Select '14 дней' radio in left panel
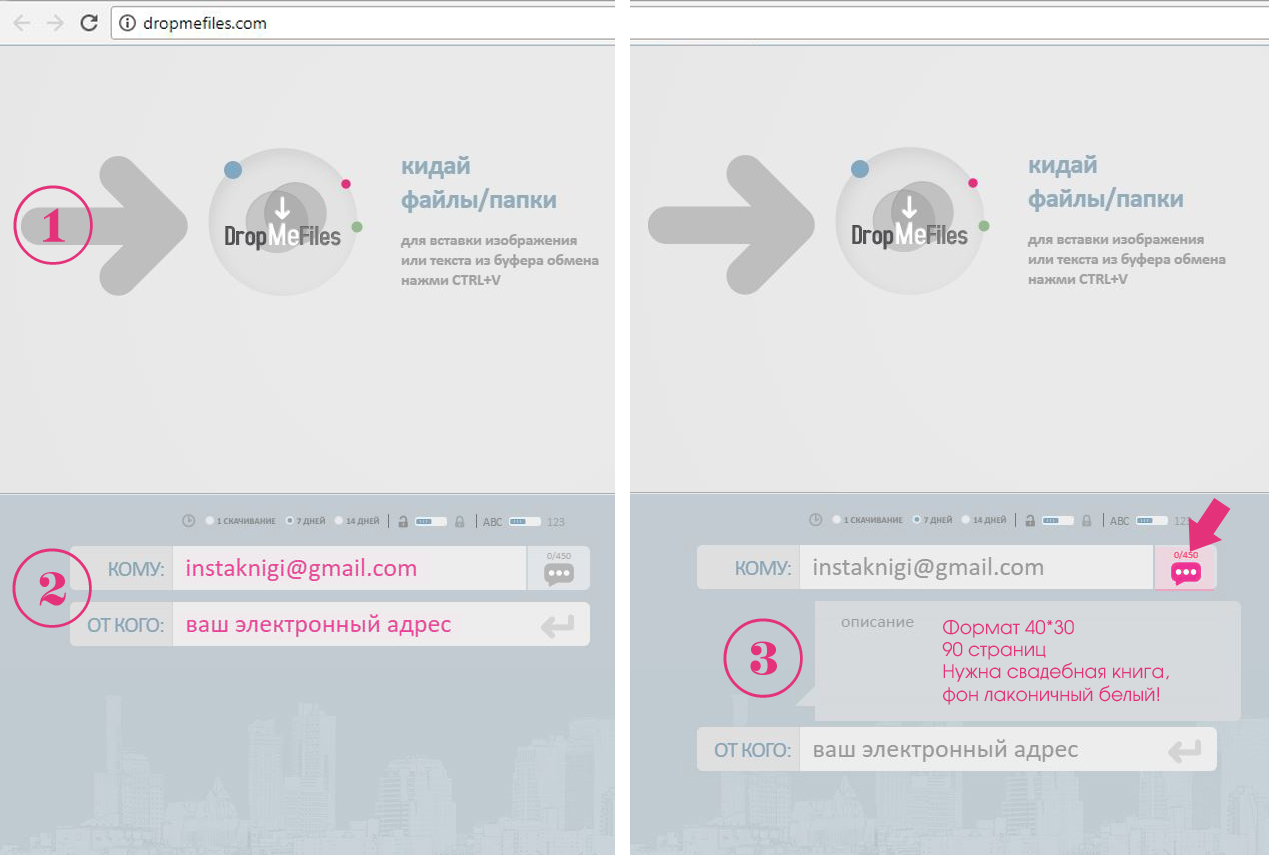Screen dimensions: 1269x855 (339, 521)
